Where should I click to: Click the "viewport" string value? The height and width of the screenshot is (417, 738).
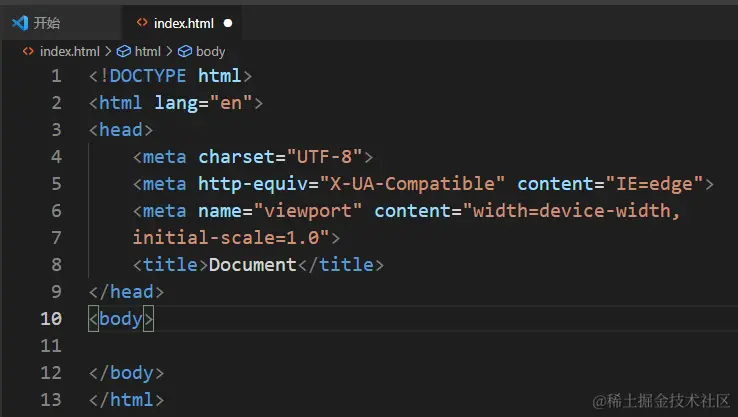pos(308,211)
